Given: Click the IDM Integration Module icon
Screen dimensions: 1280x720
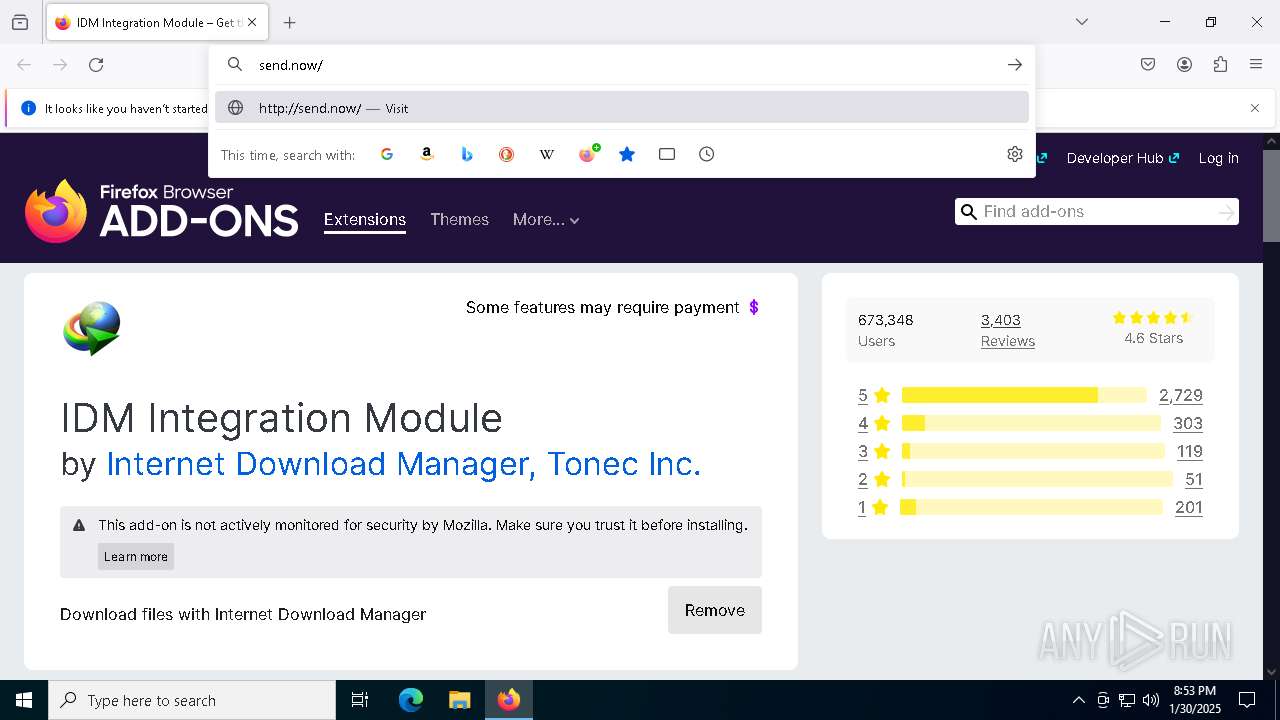Looking at the screenshot, I should coord(92,328).
